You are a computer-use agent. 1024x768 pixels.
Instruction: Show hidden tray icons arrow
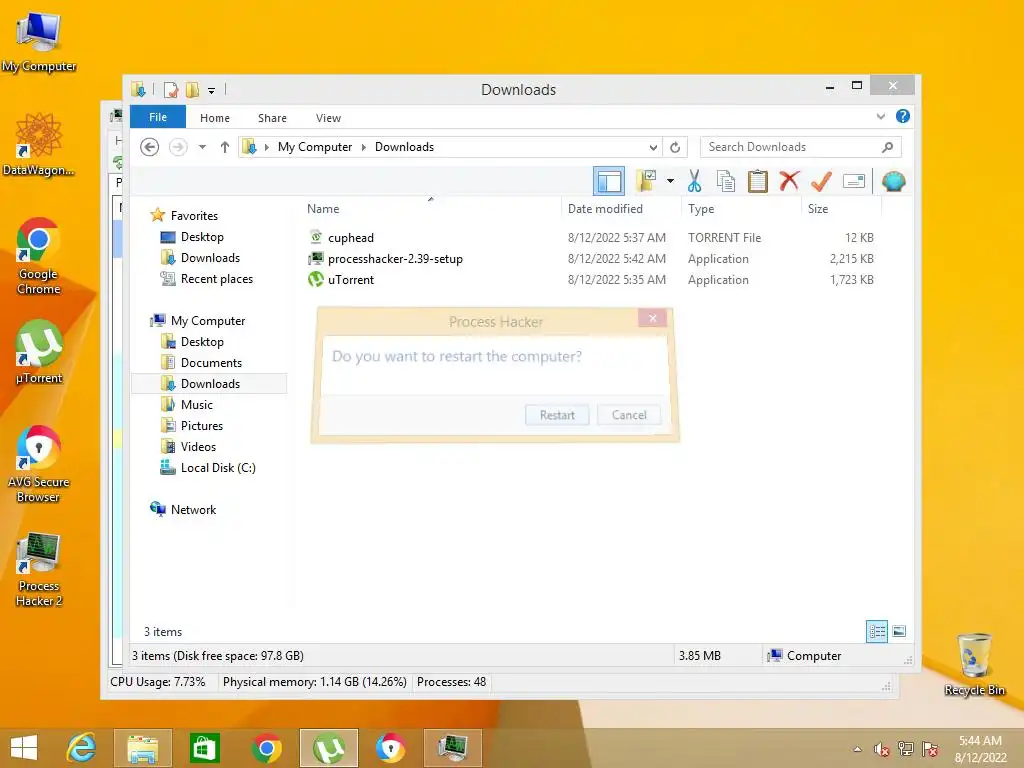click(857, 749)
